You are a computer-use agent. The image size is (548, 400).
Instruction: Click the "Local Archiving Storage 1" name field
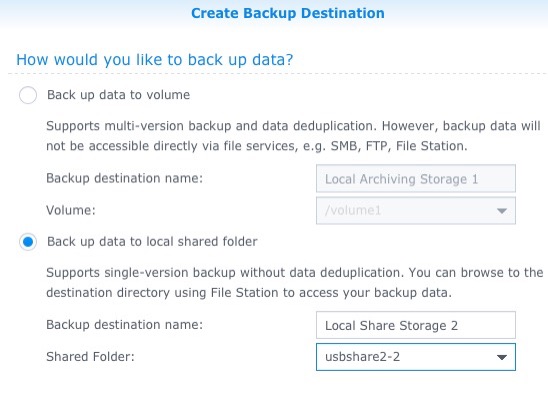[x=416, y=179]
